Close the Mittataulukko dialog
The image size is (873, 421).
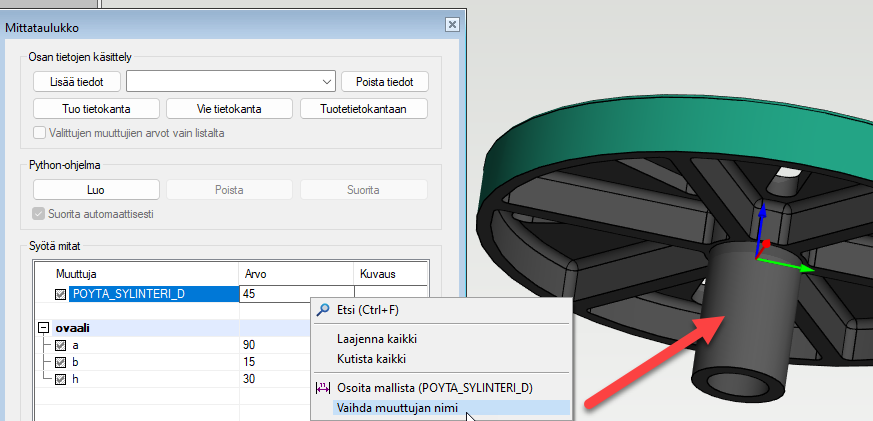tap(451, 25)
